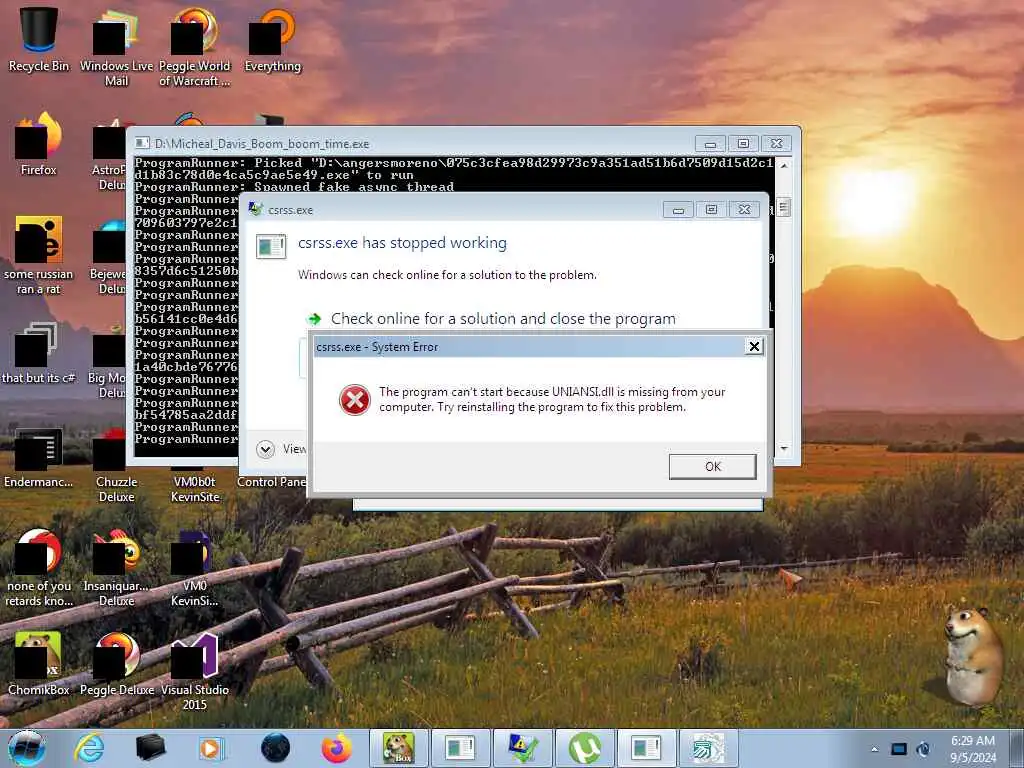Switch to second error report taskbar button
Image resolution: width=1024 pixels, height=768 pixels.
647,748
